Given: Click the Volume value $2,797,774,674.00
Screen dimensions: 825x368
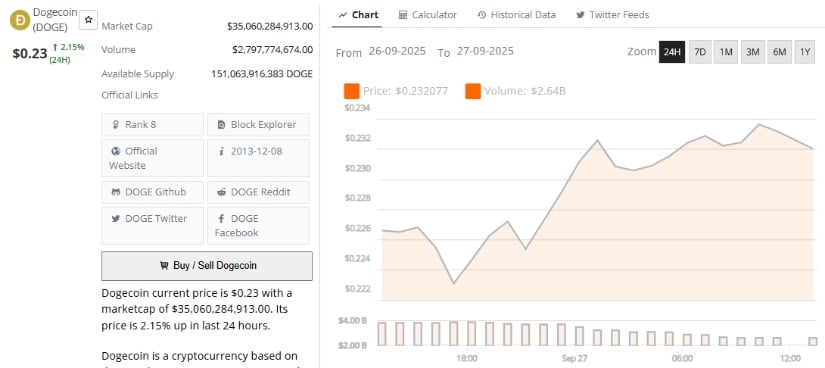Looking at the screenshot, I should click(273, 49).
